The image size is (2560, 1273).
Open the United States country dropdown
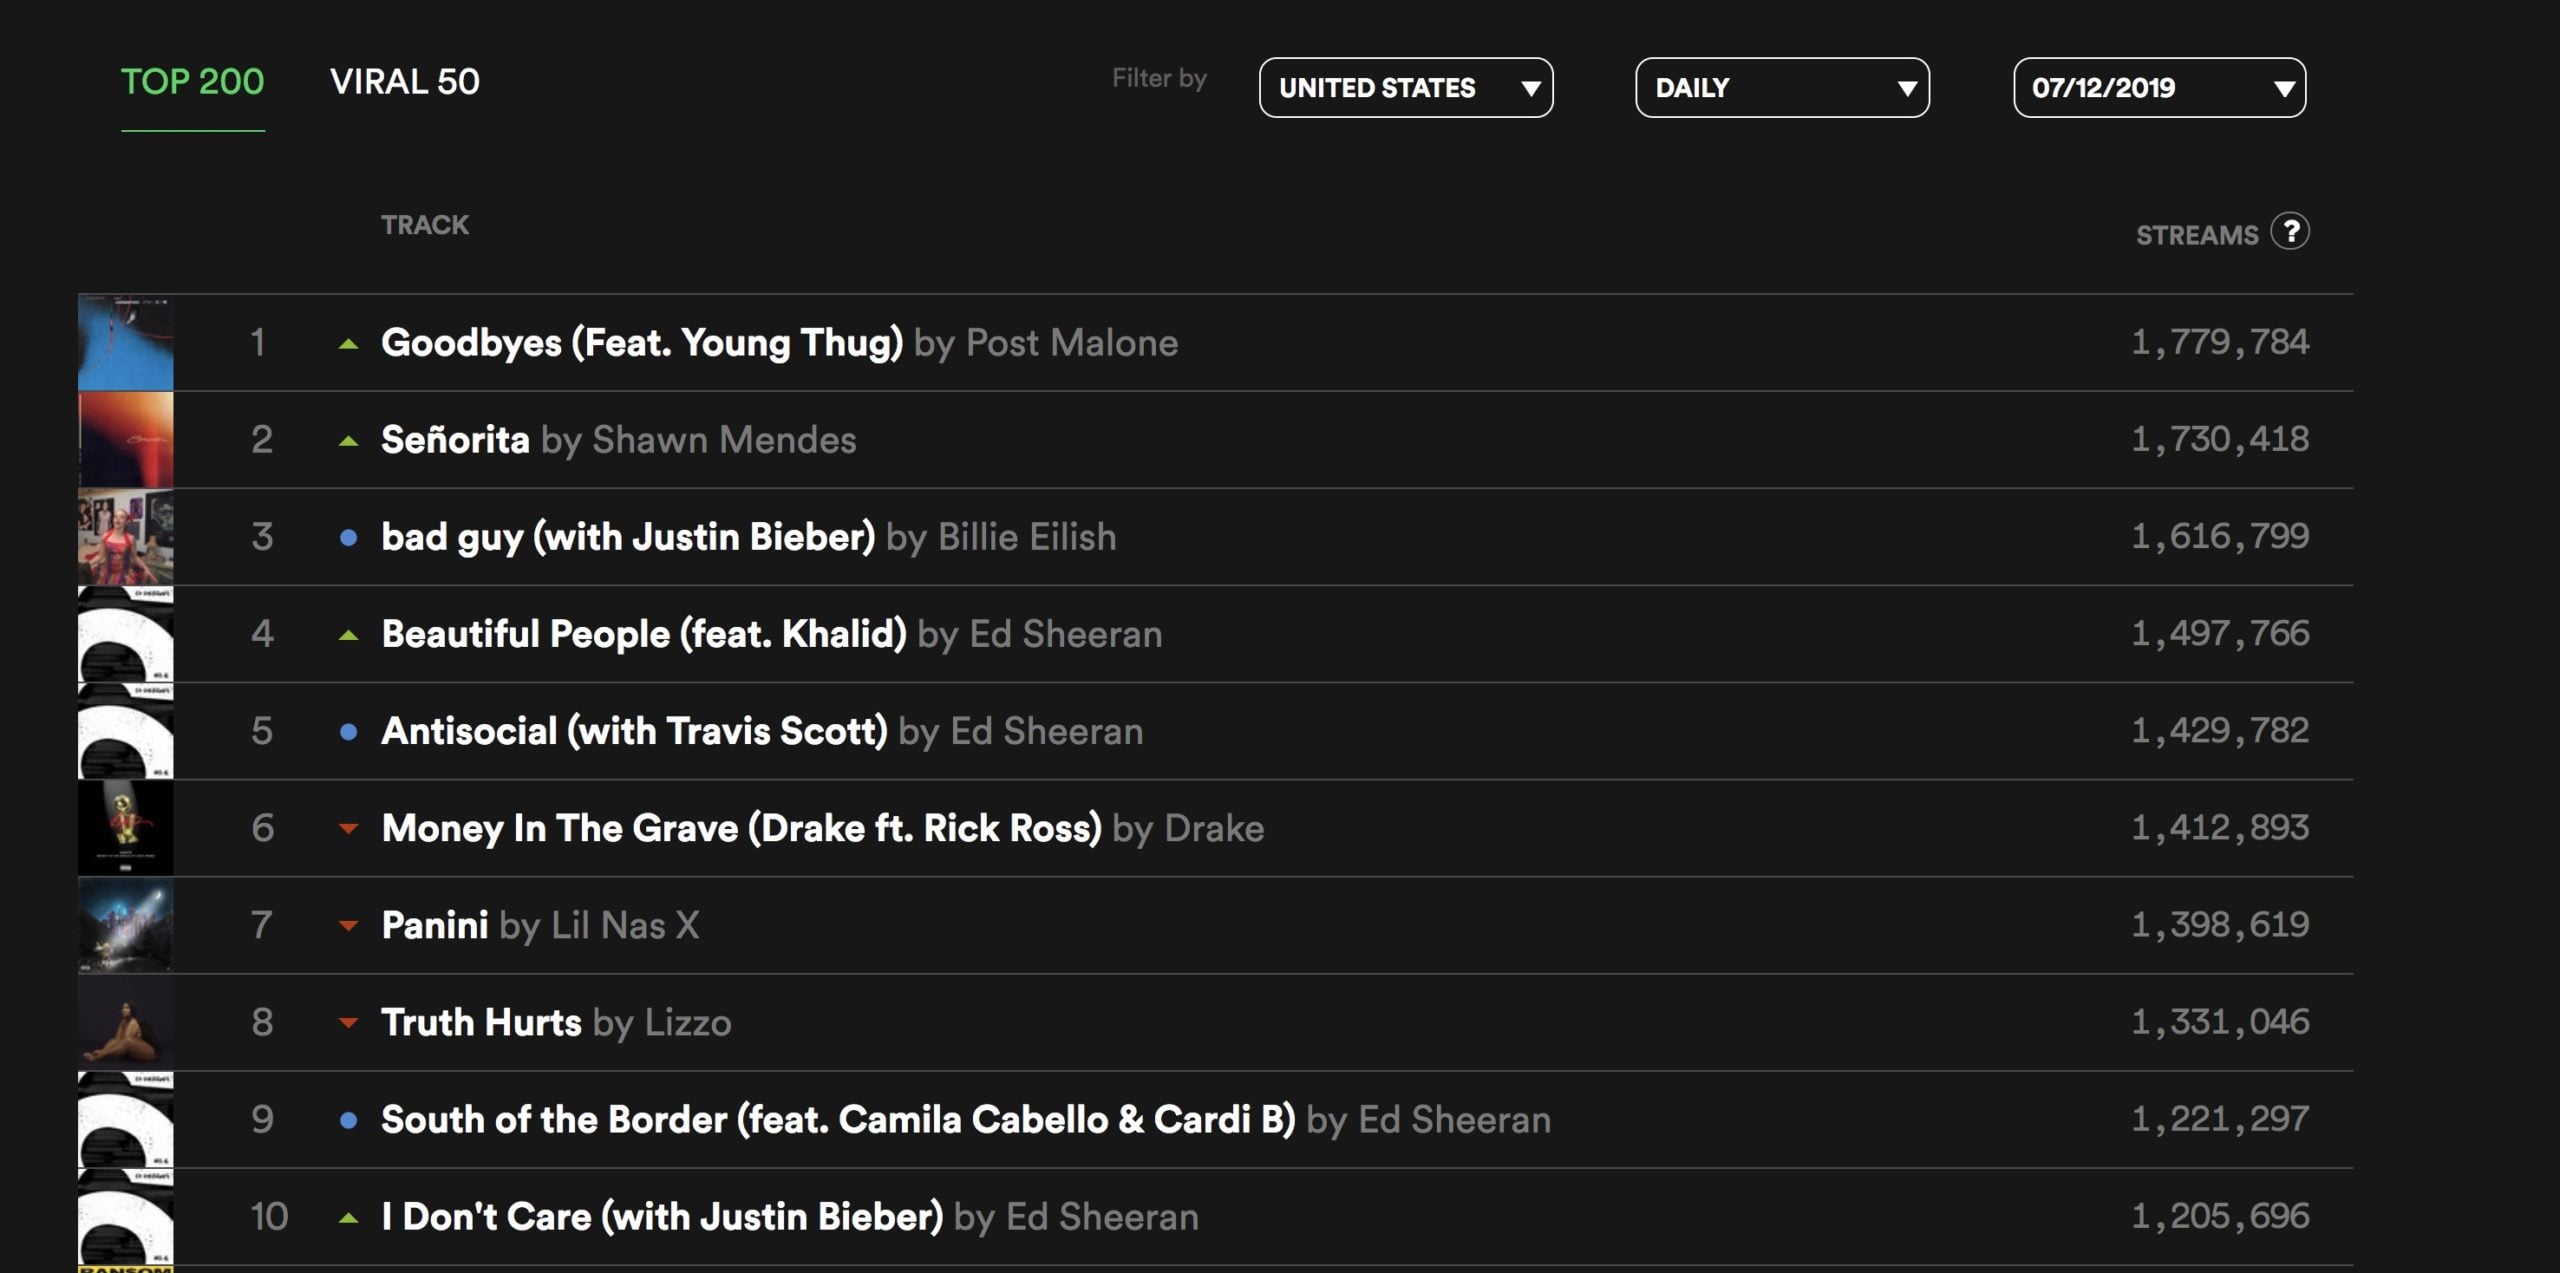pos(1405,88)
